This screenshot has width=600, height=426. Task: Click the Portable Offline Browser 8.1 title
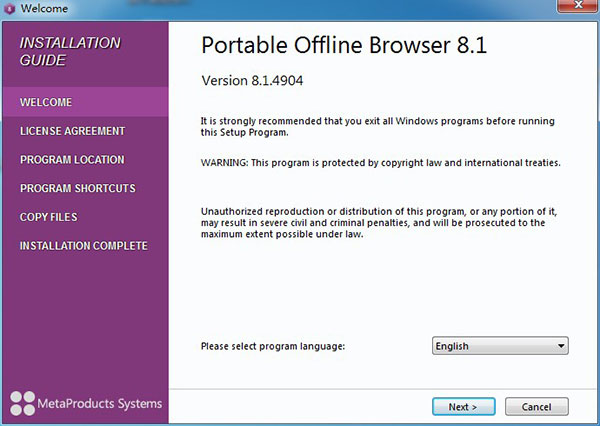[x=344, y=45]
